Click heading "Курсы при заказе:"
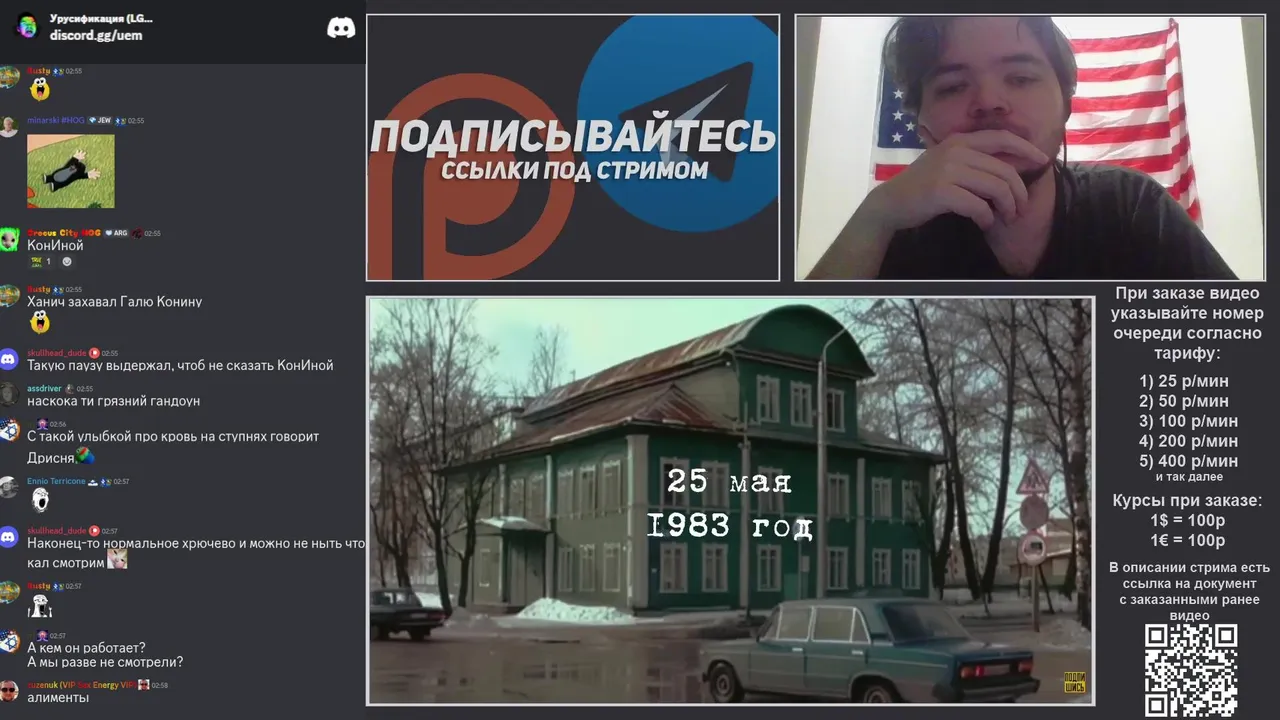 1188,501
